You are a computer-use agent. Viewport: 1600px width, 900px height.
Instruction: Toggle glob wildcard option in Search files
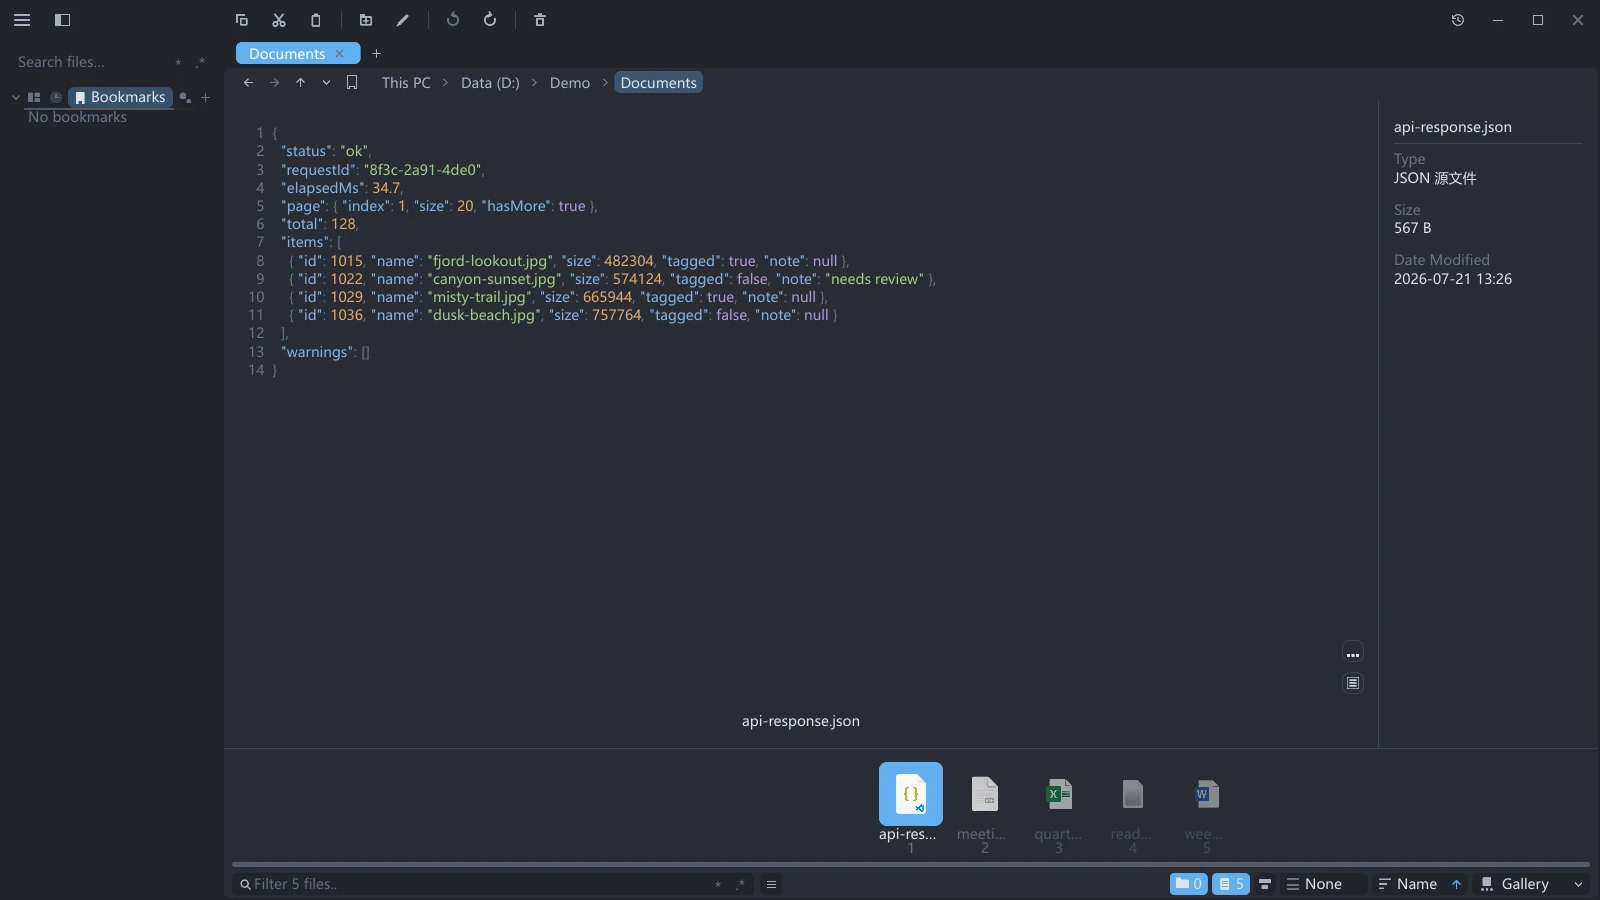click(178, 62)
